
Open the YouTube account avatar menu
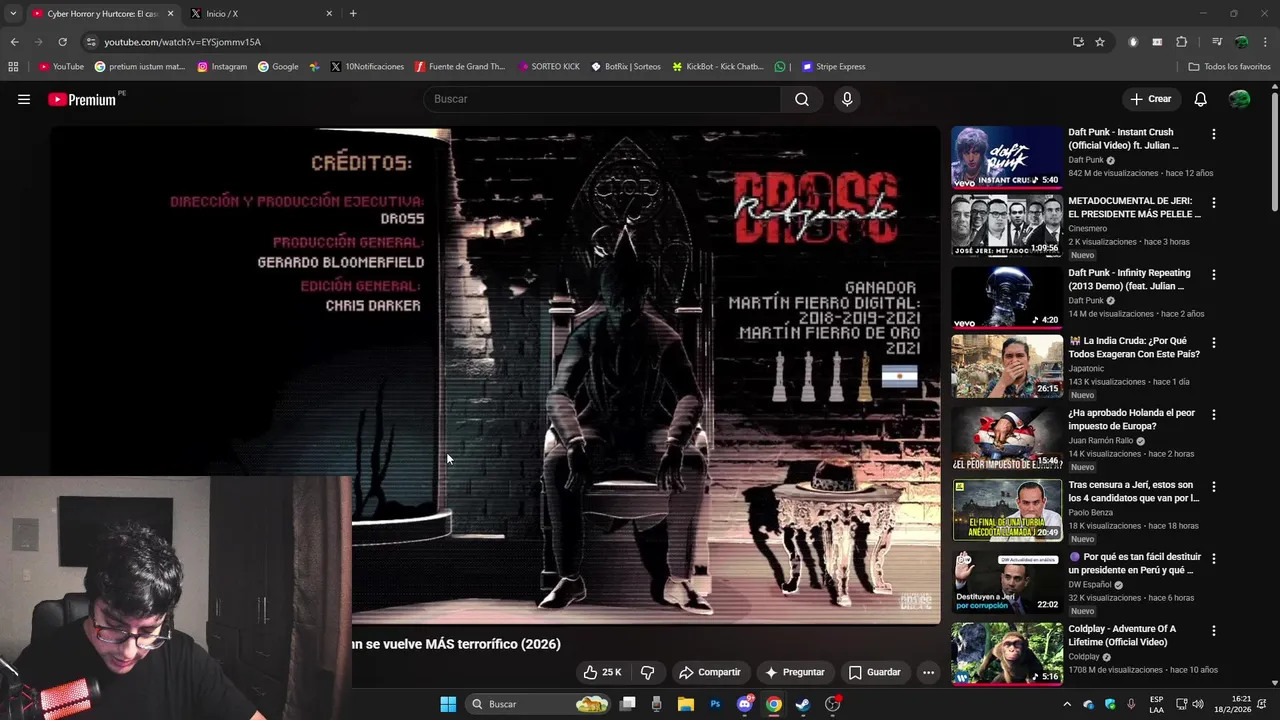coord(1239,99)
